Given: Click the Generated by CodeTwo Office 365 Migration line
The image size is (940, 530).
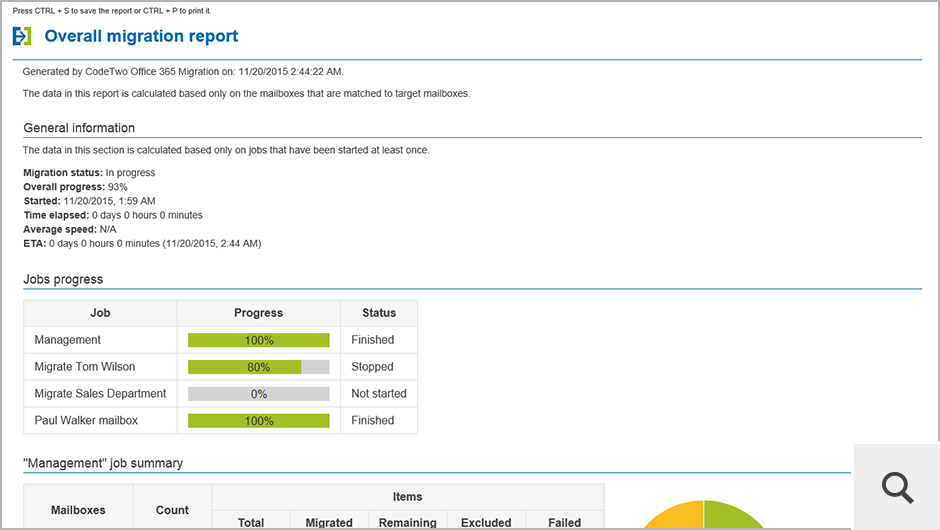Looking at the screenshot, I should [183, 72].
